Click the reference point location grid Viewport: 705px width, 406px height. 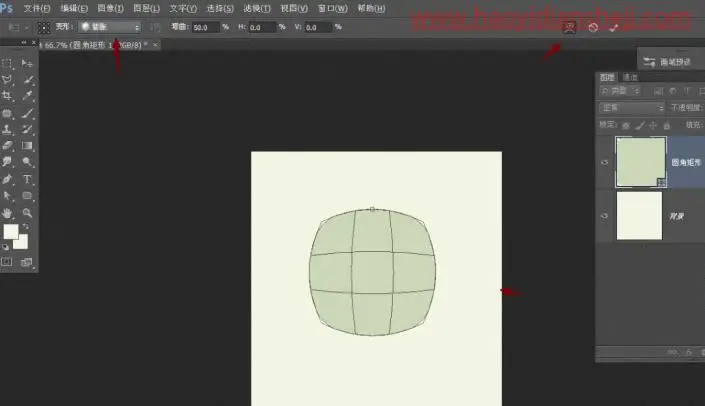point(44,27)
